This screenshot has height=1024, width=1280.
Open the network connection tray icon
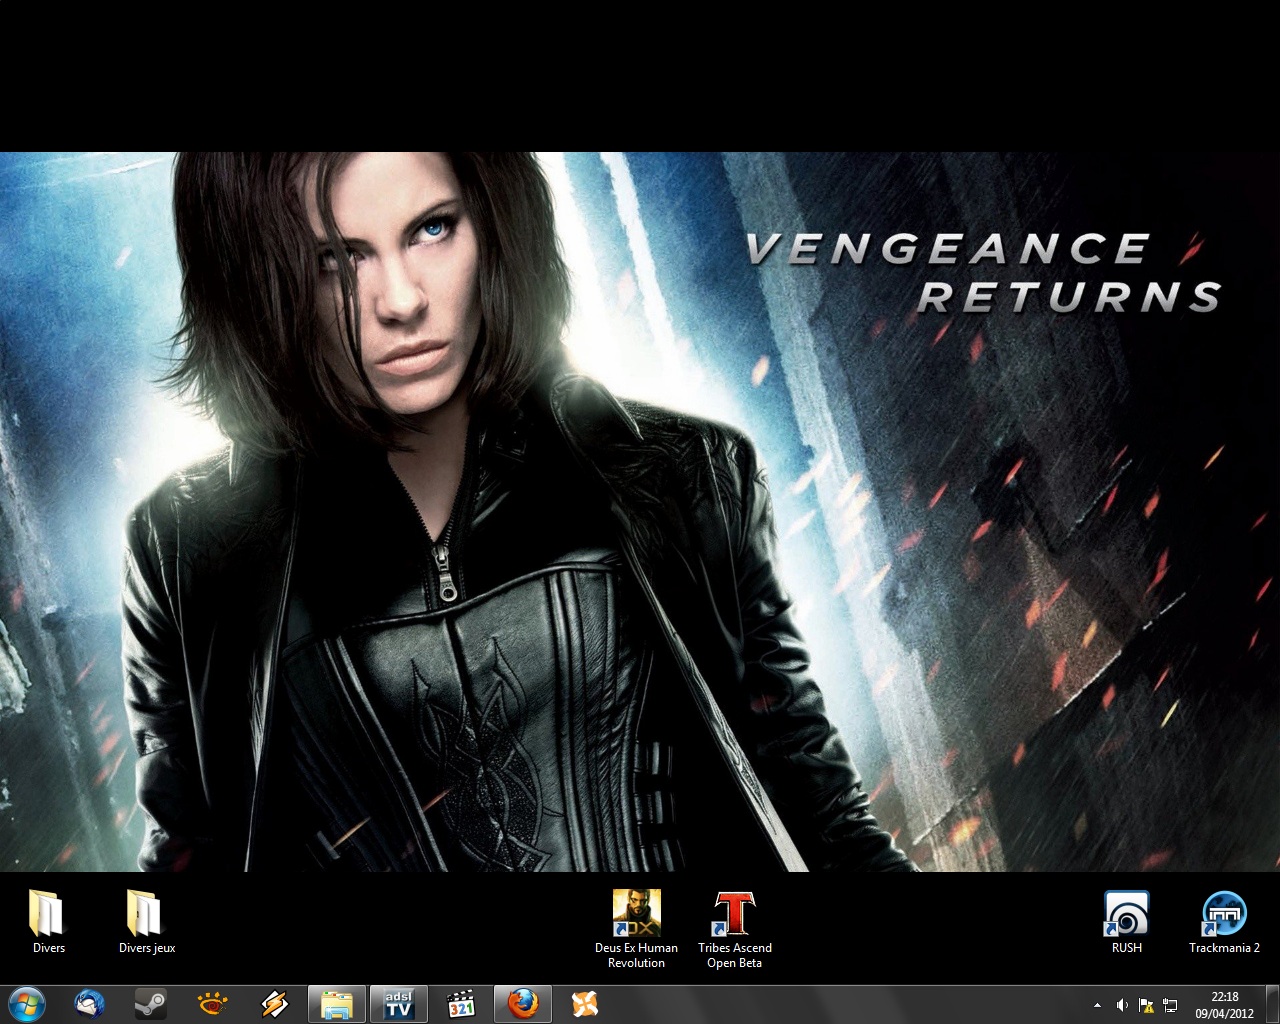coord(1169,1005)
